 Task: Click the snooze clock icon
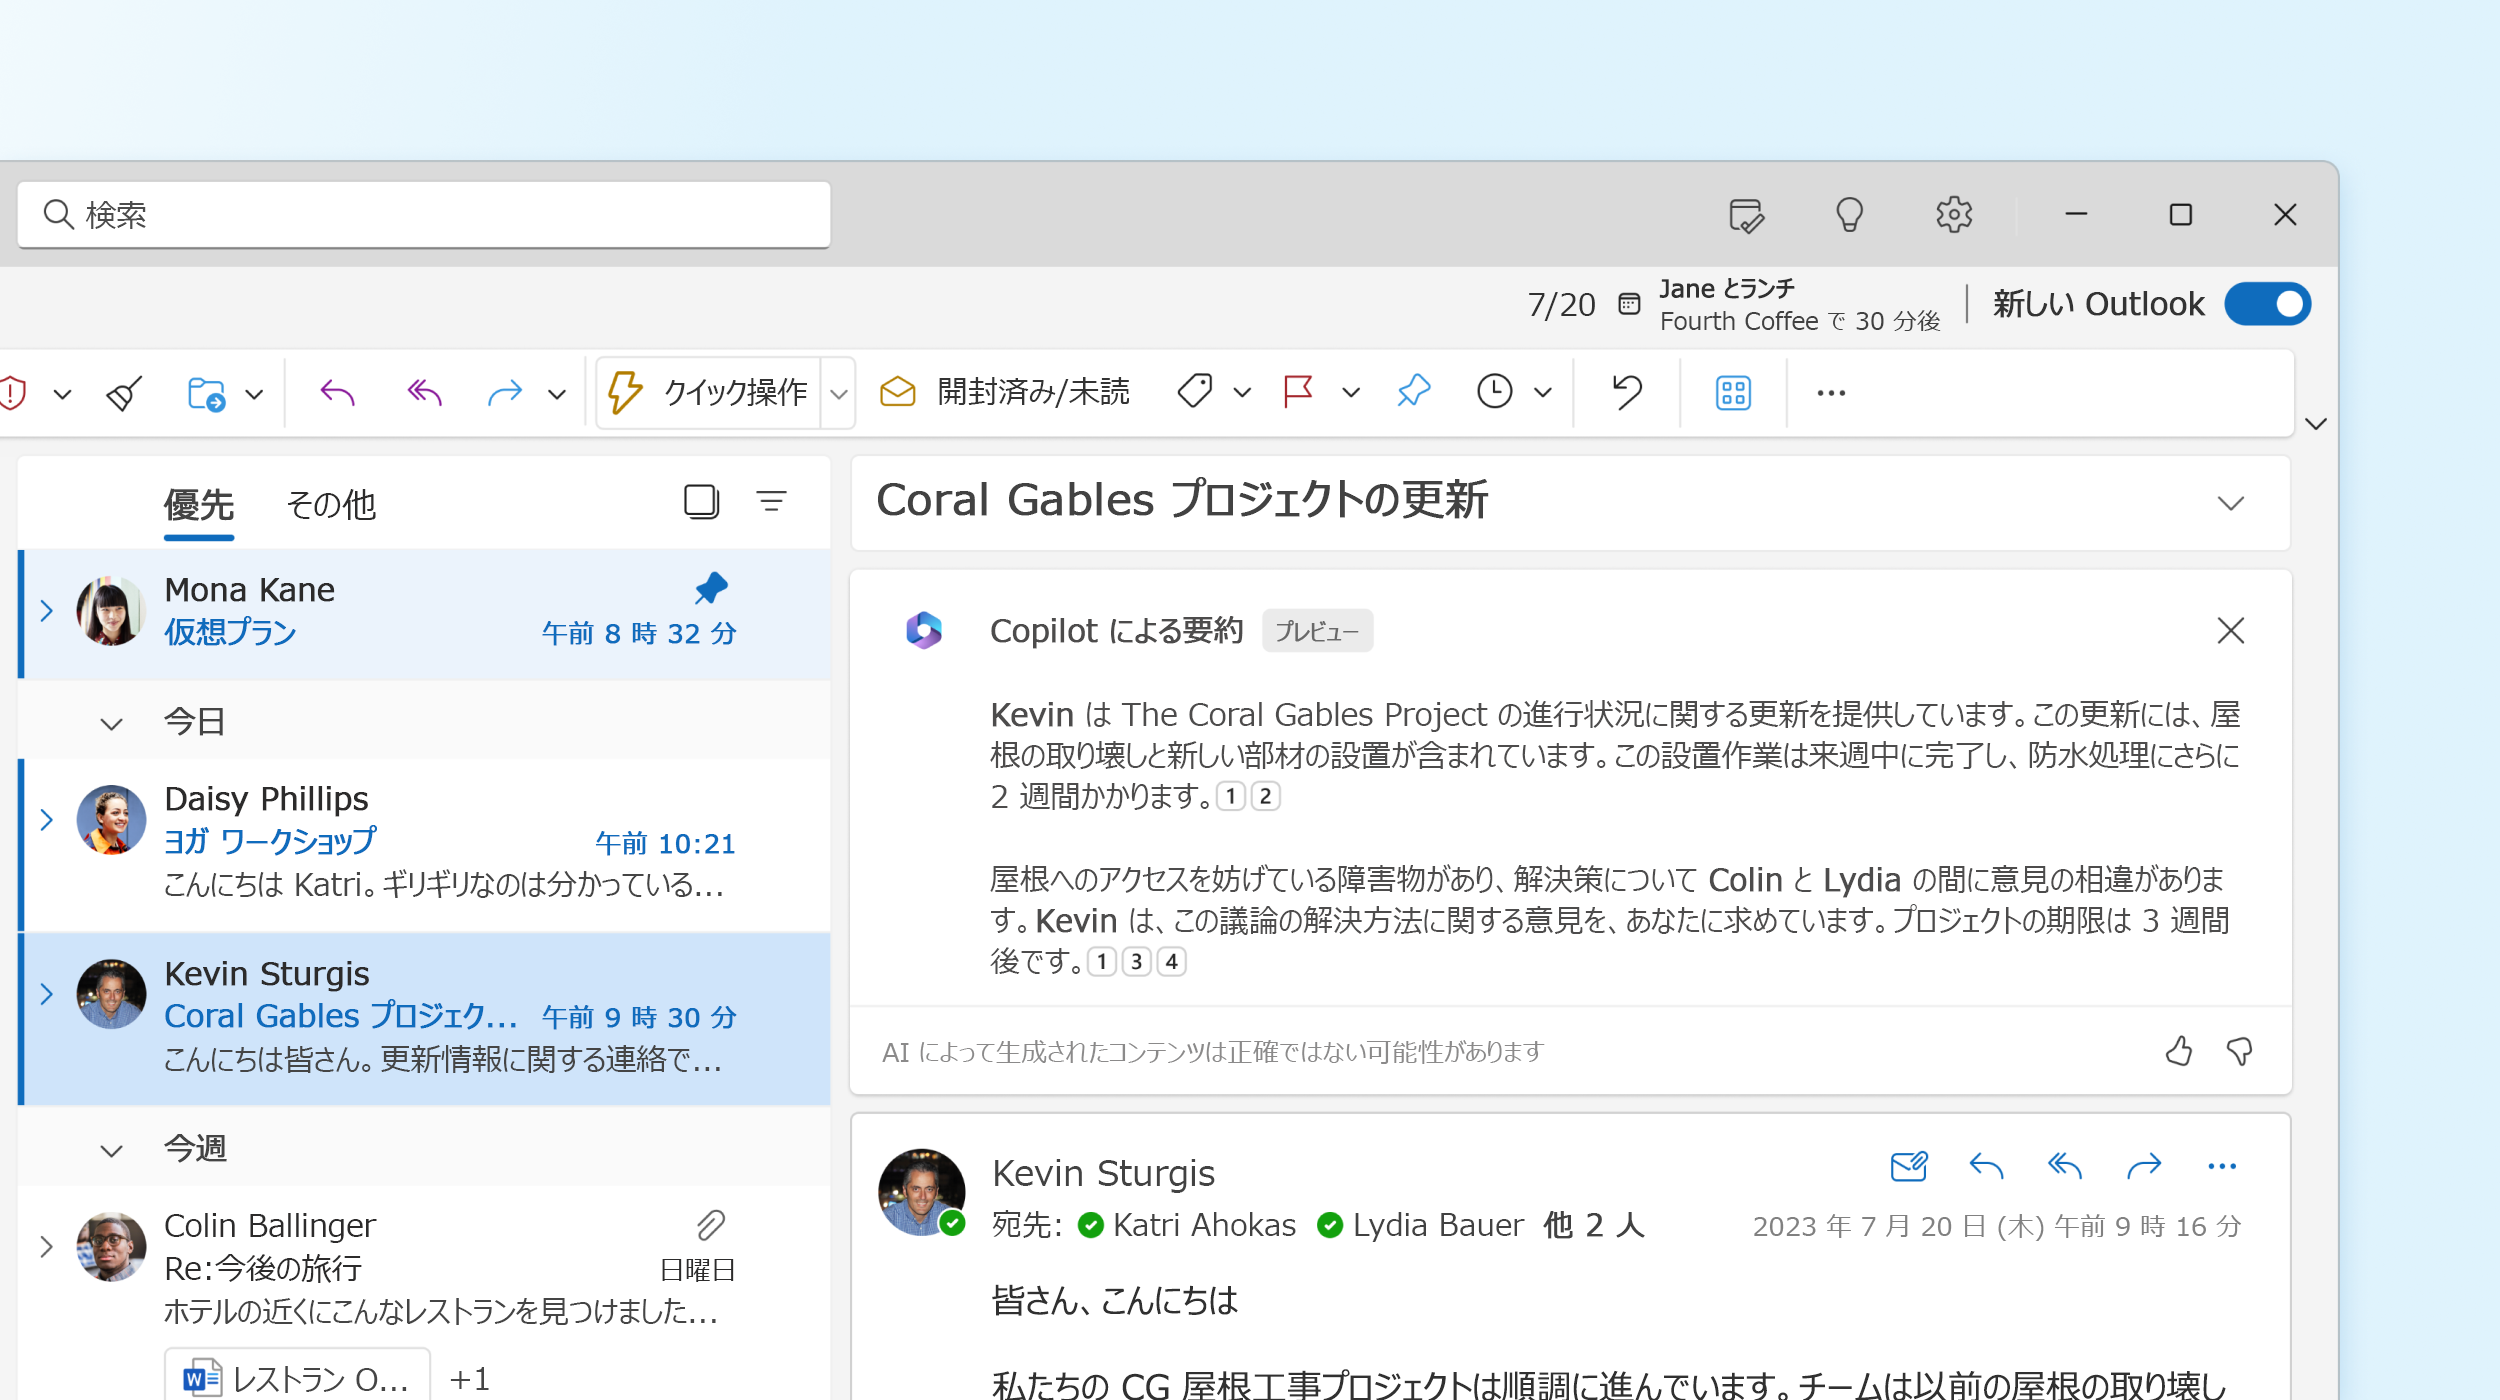(1494, 392)
